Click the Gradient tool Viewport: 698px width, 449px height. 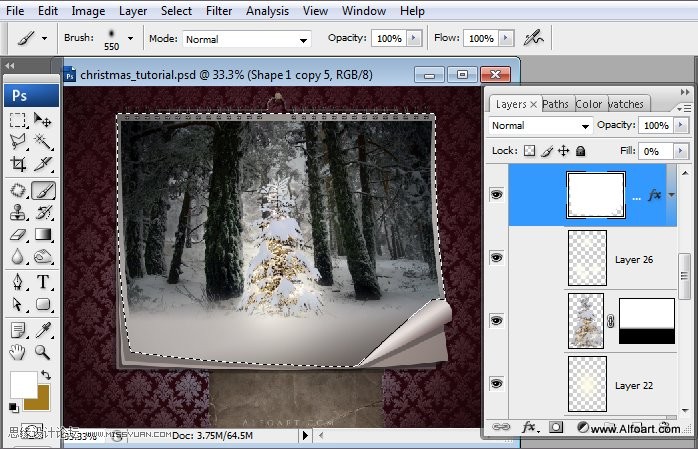coord(43,235)
